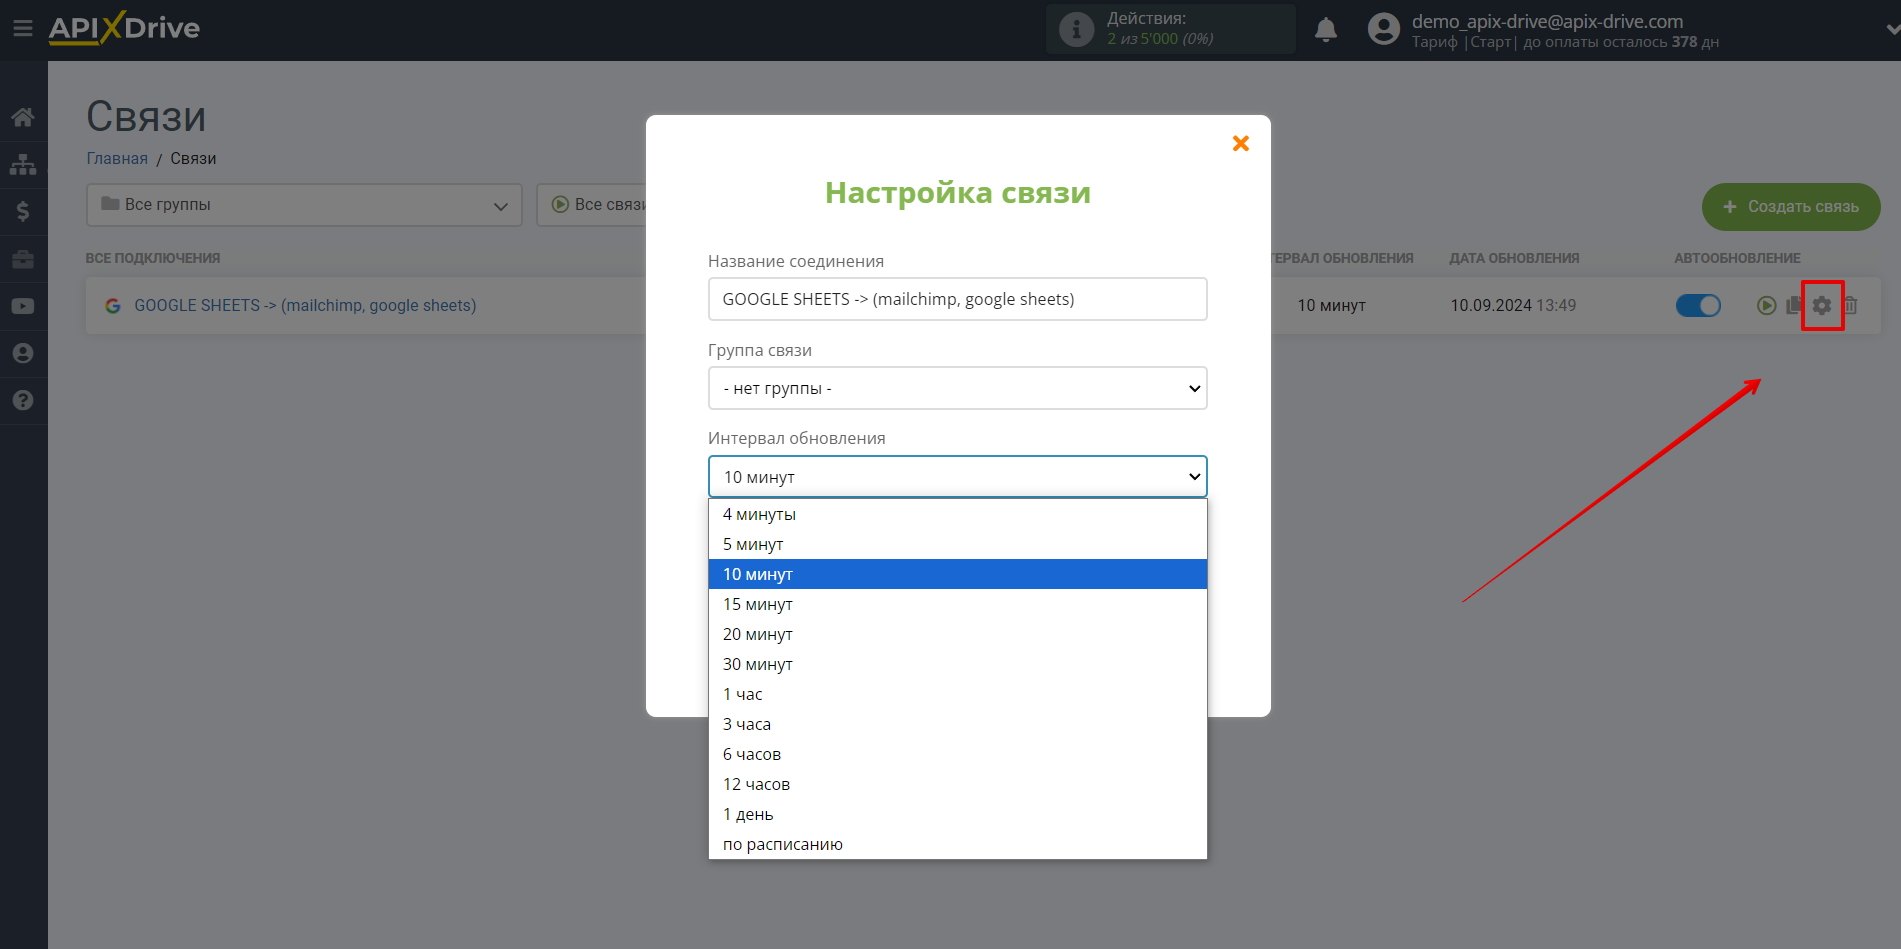Select the 3 часа option
This screenshot has height=949, width=1901.
pyautogui.click(x=957, y=724)
